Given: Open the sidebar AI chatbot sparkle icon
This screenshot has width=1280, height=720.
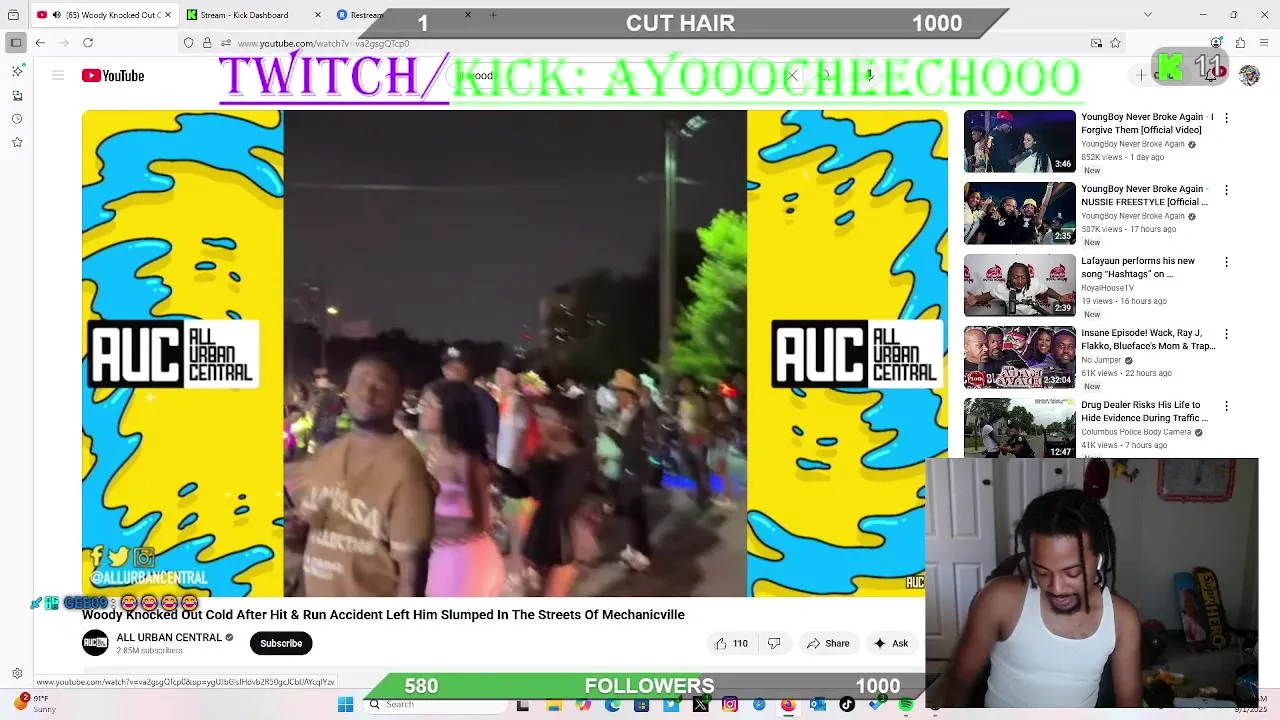Looking at the screenshot, I should (17, 71).
